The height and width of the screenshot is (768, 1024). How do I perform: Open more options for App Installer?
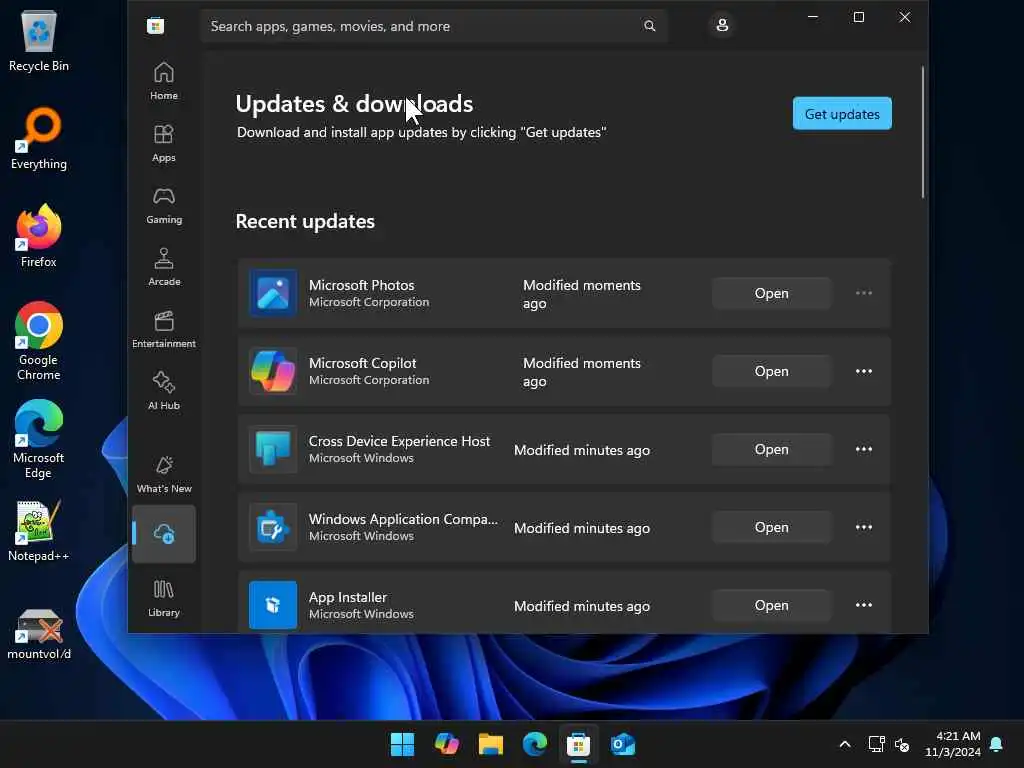pos(863,605)
